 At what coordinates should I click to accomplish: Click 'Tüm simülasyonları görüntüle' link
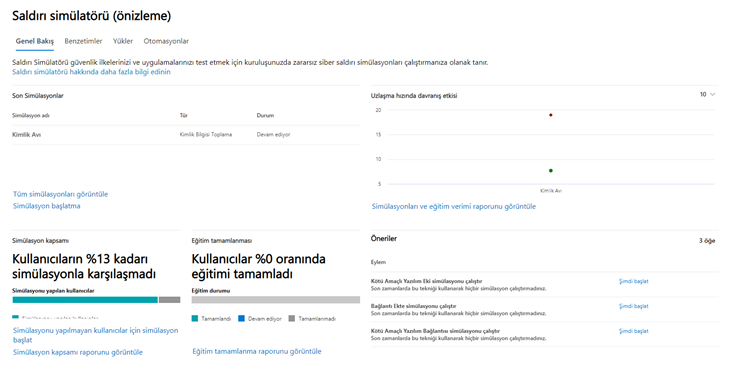[61, 194]
